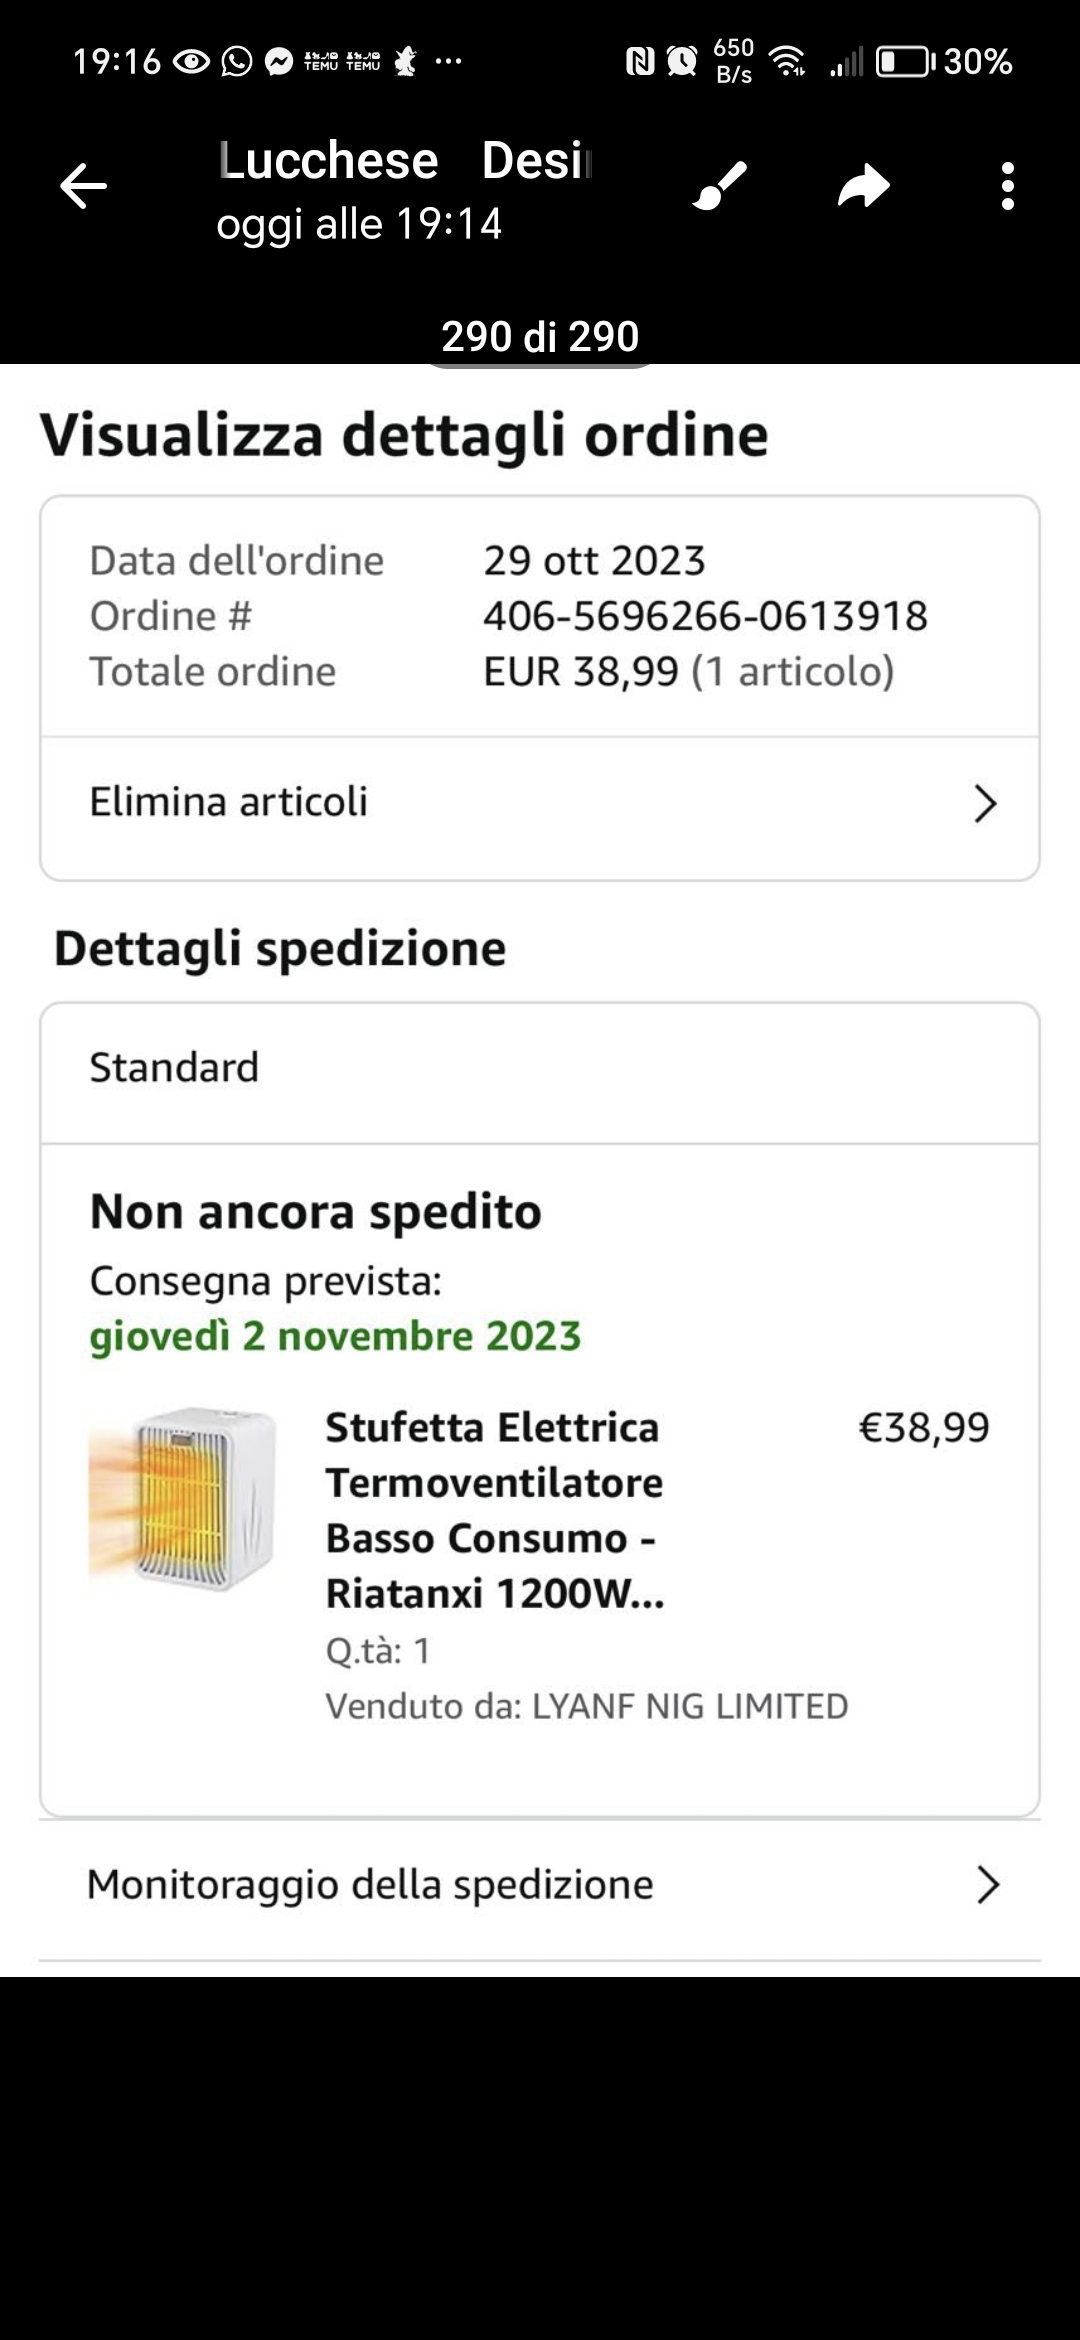Image resolution: width=1080 pixels, height=2340 pixels.
Task: Tap the battery status icon
Action: pos(904,62)
